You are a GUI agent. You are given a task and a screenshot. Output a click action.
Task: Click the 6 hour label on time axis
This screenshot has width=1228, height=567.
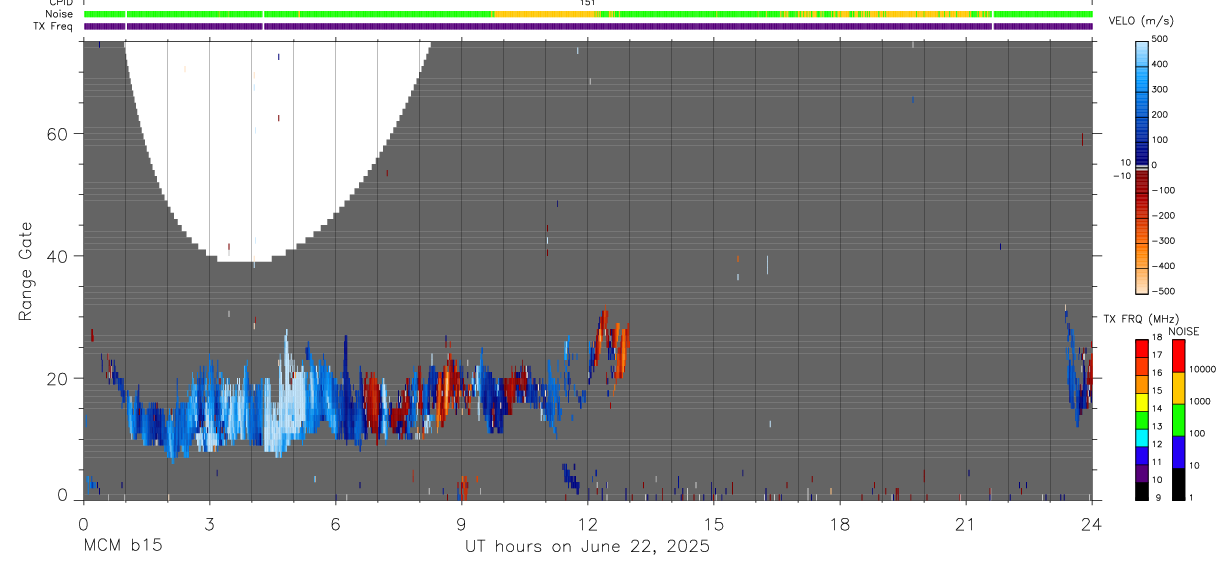pyautogui.click(x=335, y=524)
